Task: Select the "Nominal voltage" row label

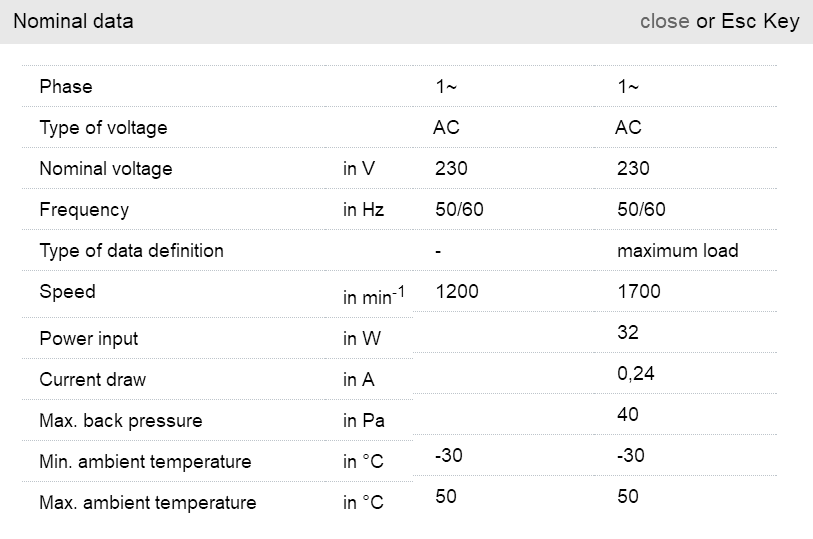Action: click(105, 169)
